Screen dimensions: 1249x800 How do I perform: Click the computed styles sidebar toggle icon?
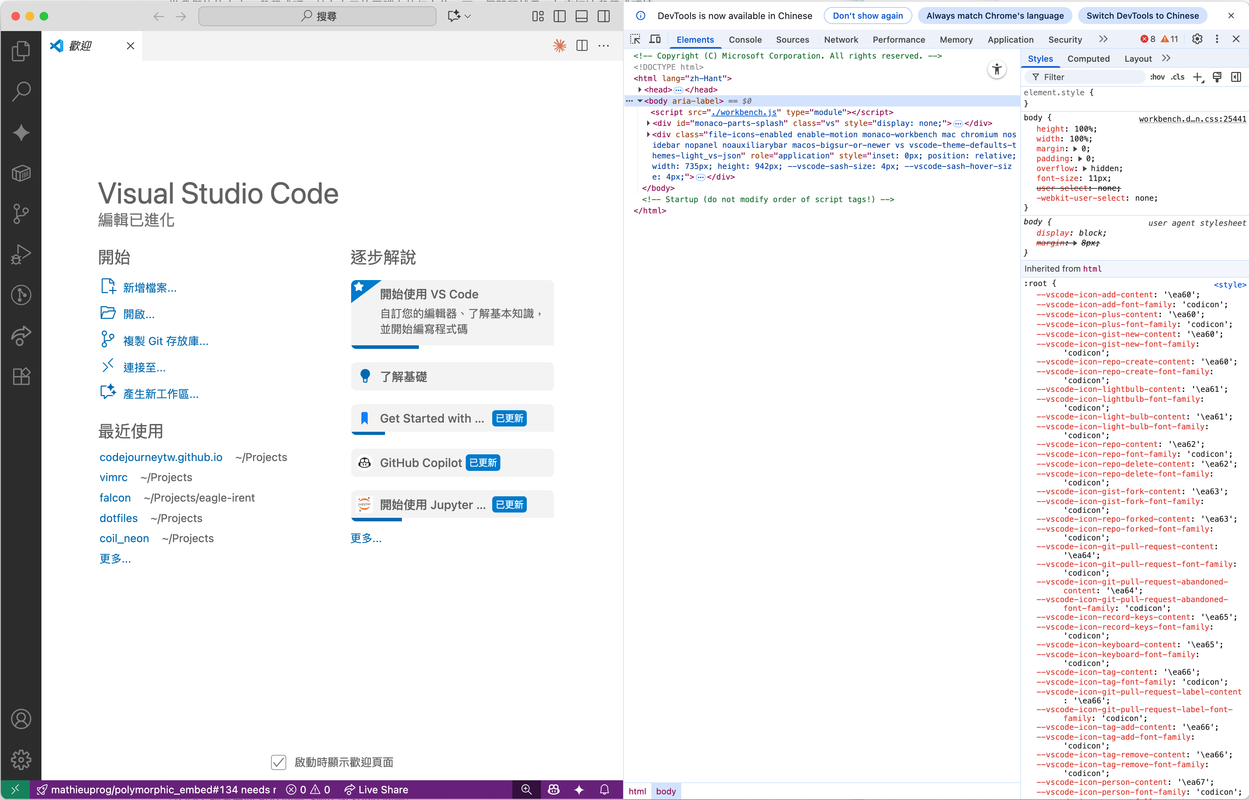tap(1236, 77)
